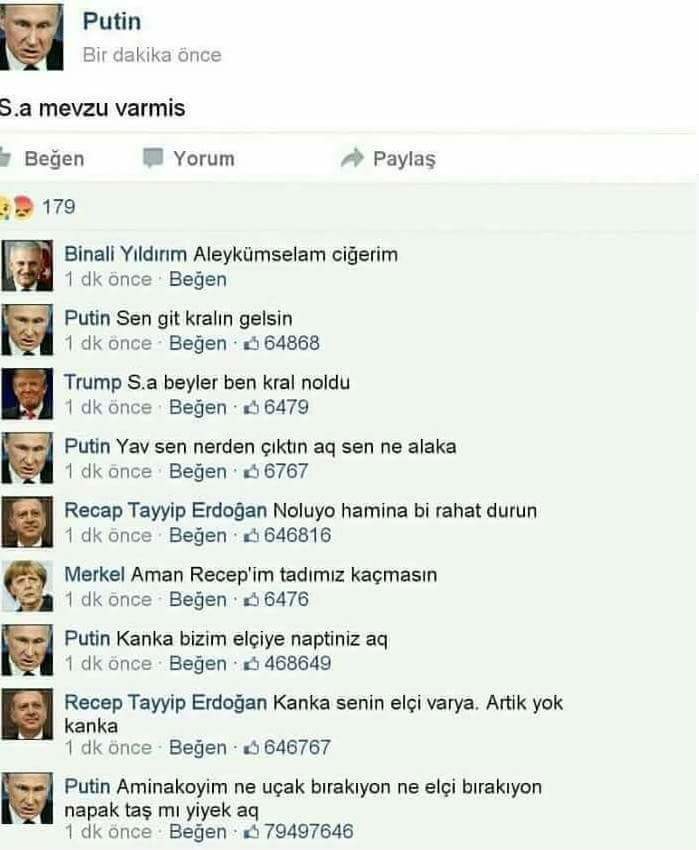This screenshot has height=850, width=699.
Task: Open Trump's profile picture thumbnail
Action: coord(27,394)
